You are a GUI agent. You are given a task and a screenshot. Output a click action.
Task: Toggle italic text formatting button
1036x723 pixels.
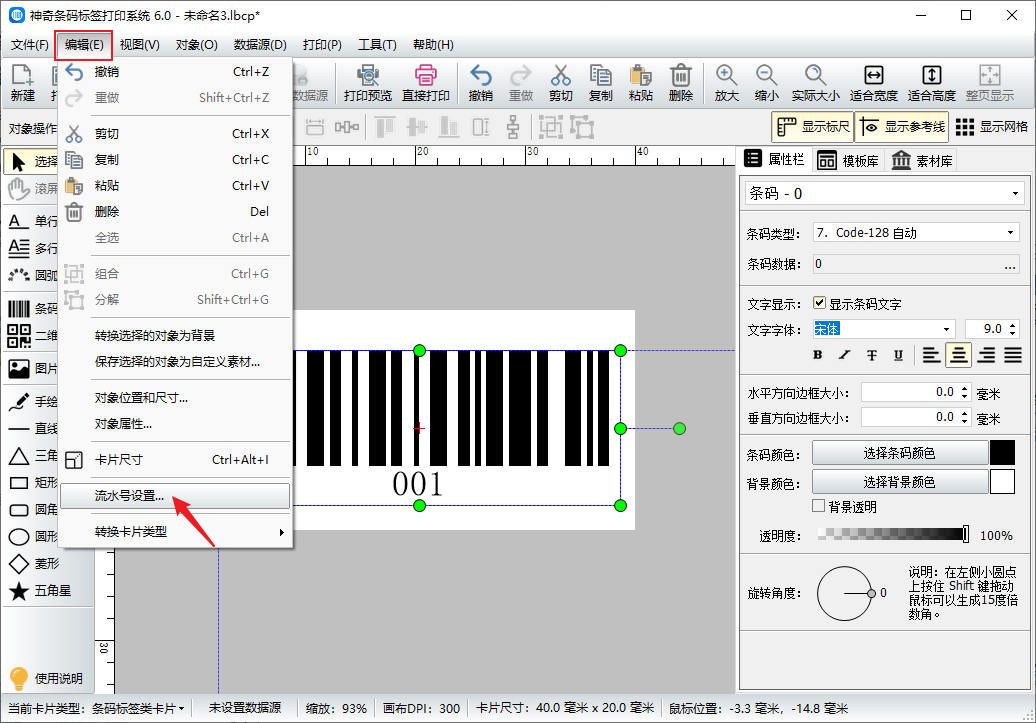pyautogui.click(x=844, y=355)
